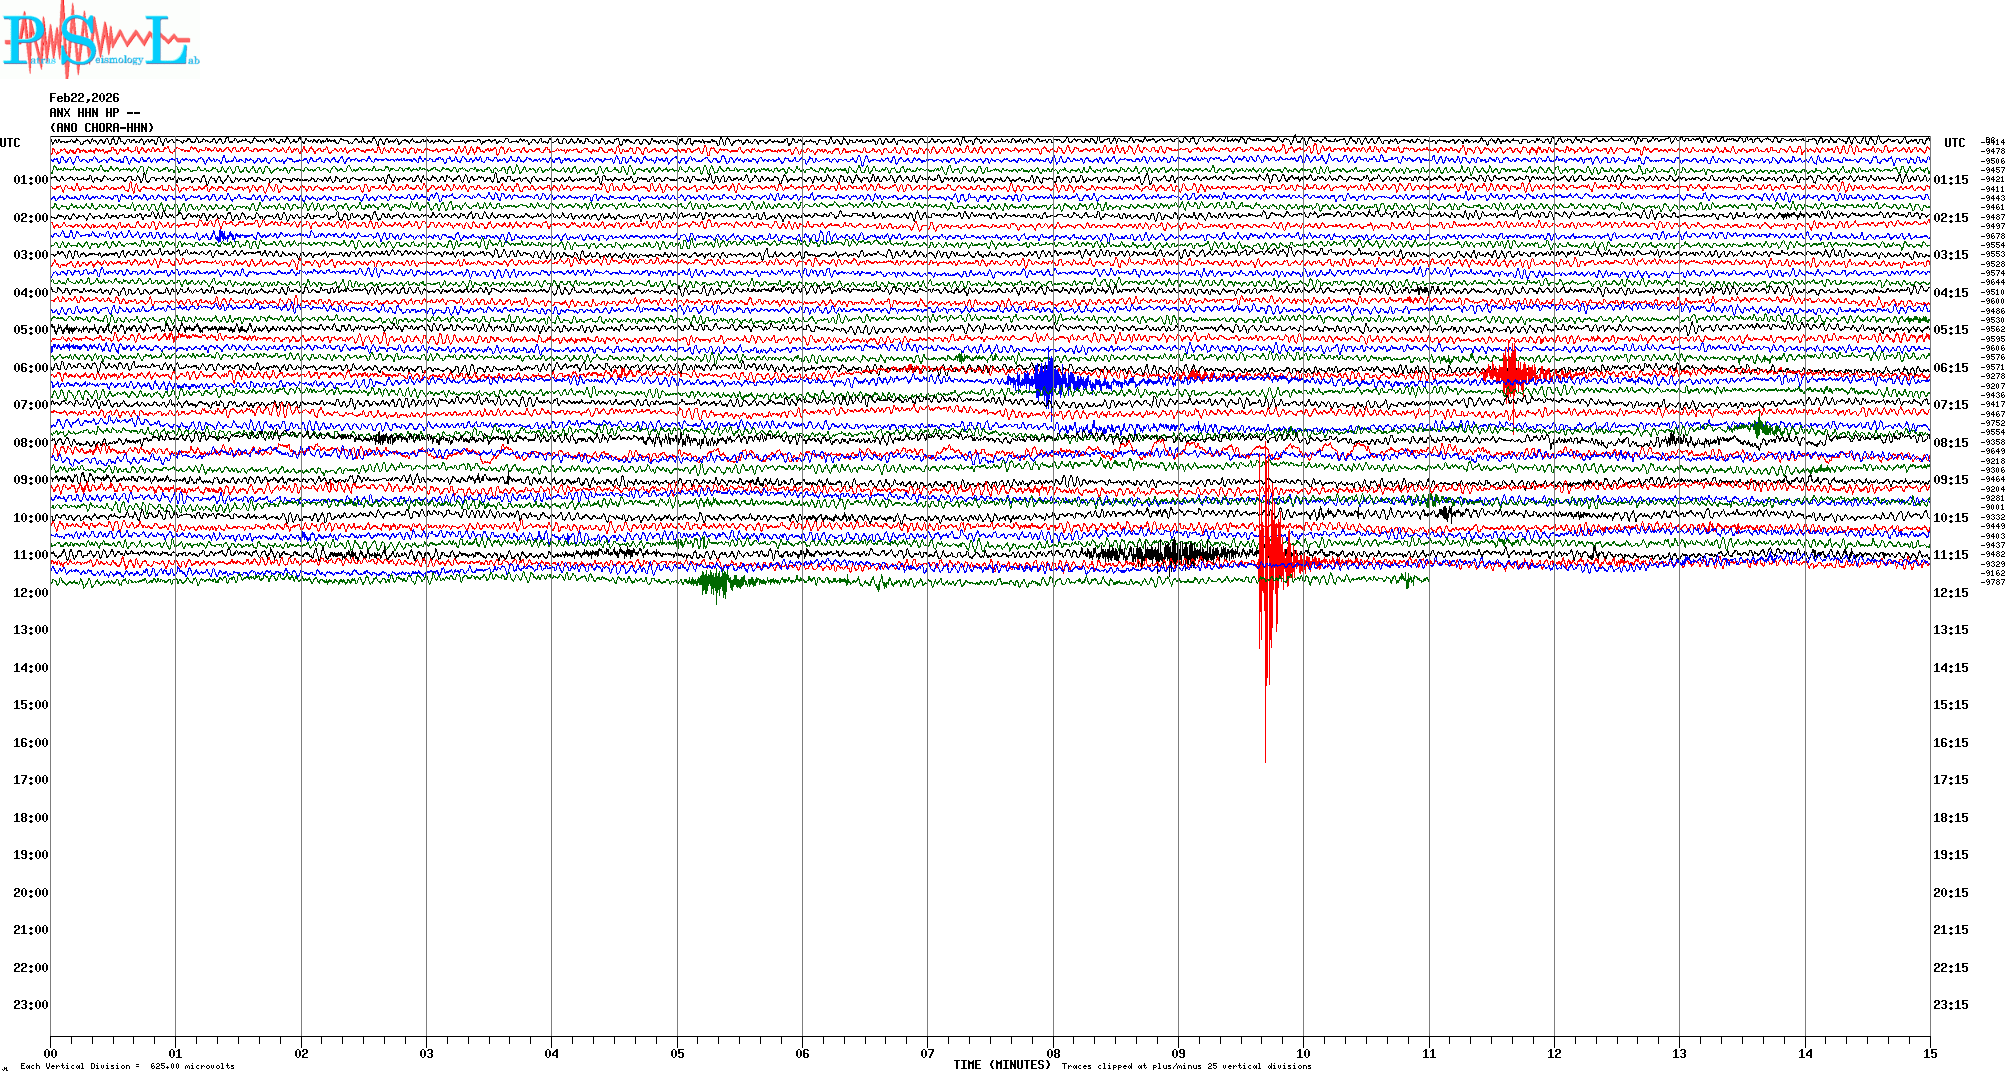Click the Feb22,2026 date label

click(x=84, y=98)
